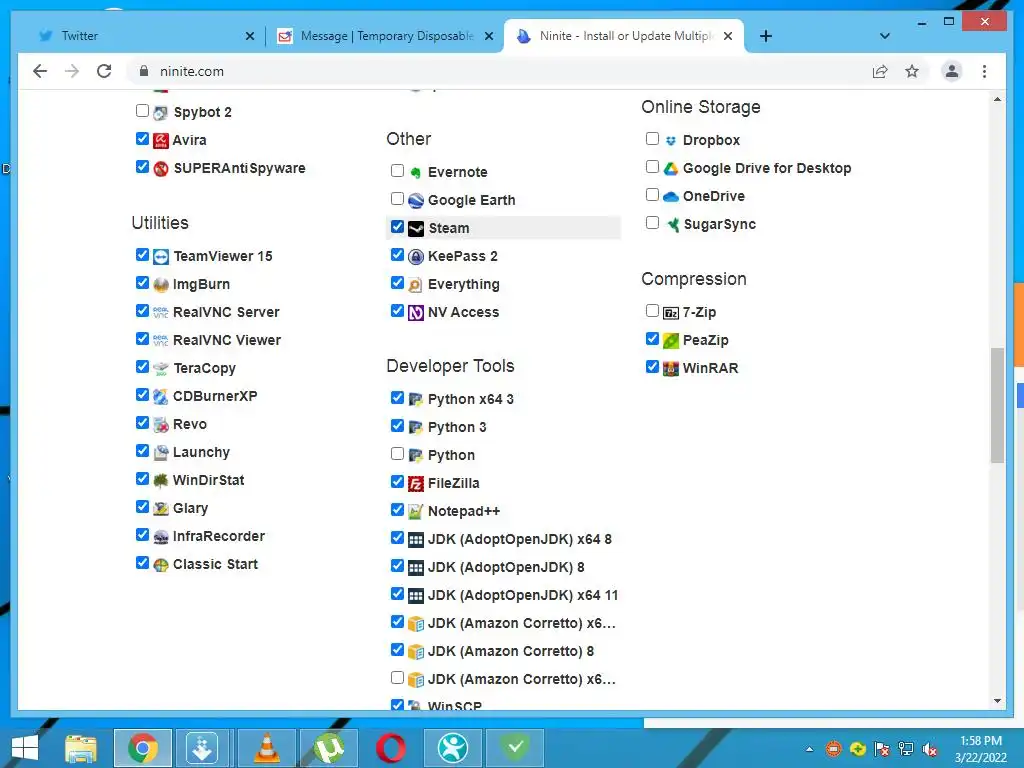Uncheck the JDK (AdoptOpenJDK) x64 11 checkbox
The width and height of the screenshot is (1024, 768).
397,594
